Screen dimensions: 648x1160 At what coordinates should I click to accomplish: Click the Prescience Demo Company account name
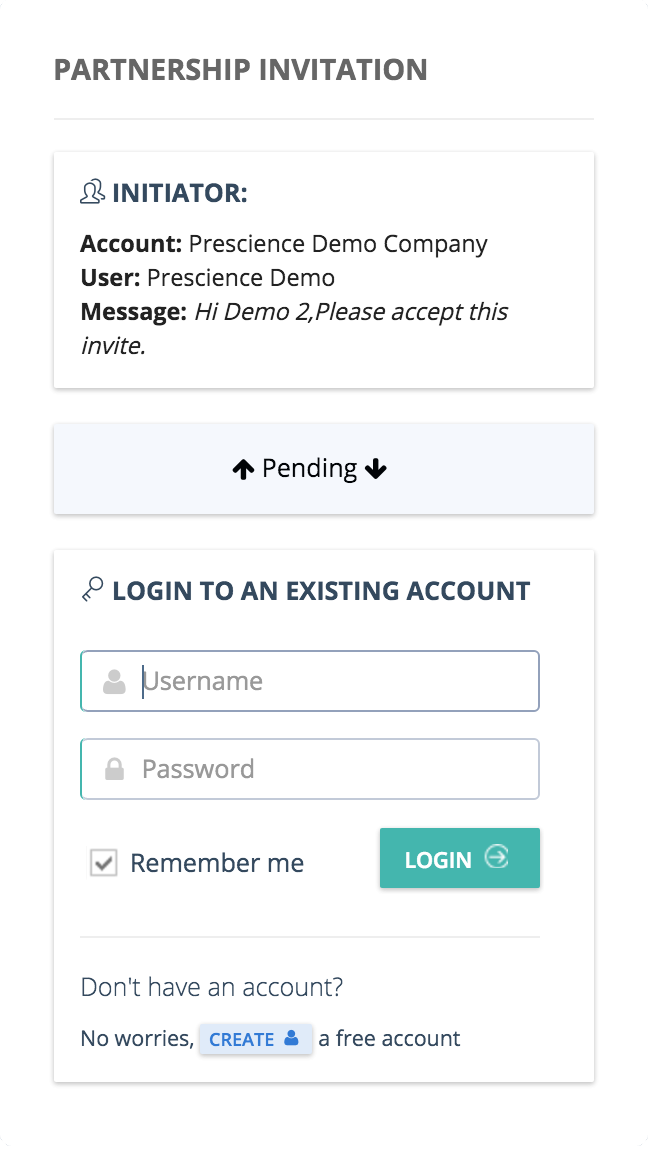click(338, 244)
